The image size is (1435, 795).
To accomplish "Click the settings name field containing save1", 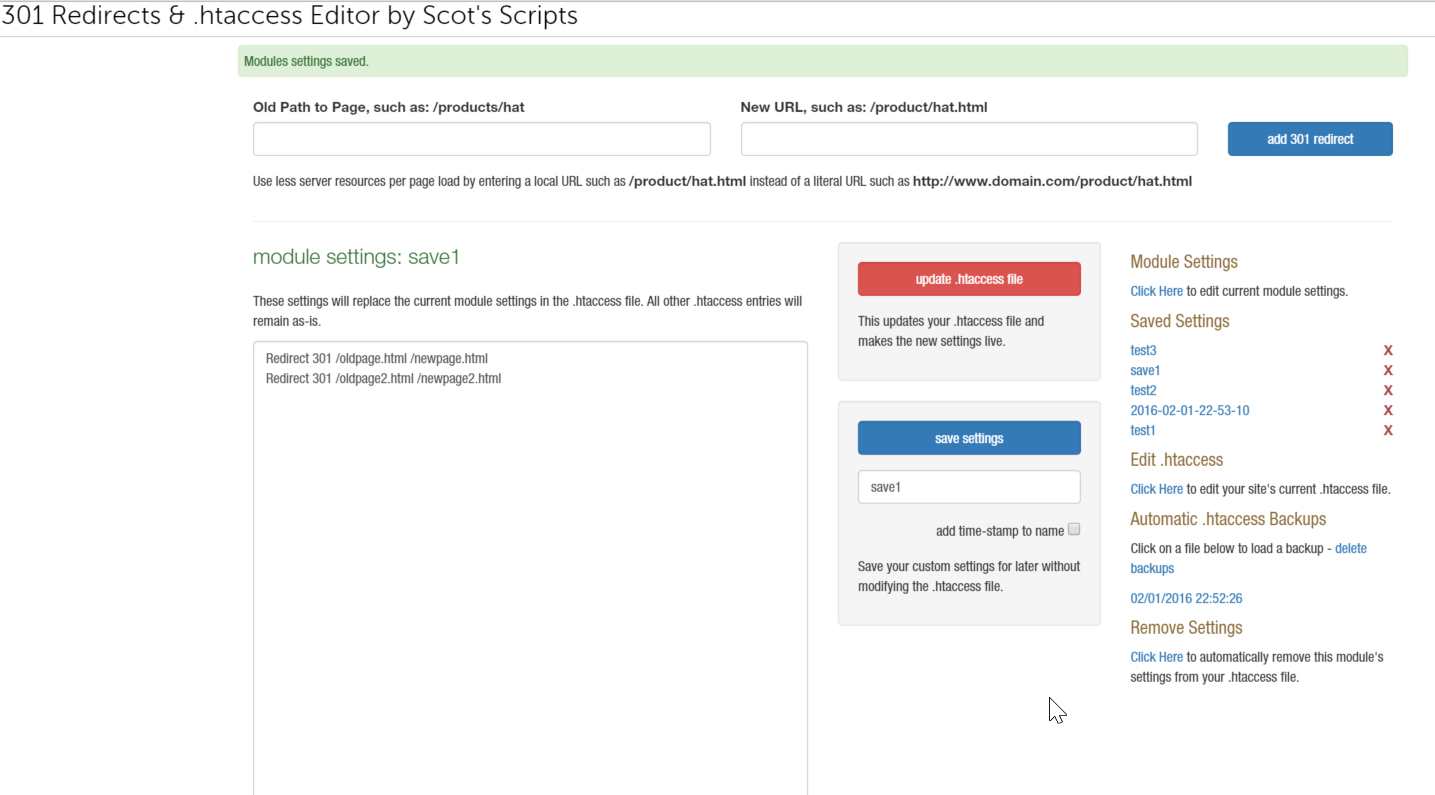I will click(968, 487).
